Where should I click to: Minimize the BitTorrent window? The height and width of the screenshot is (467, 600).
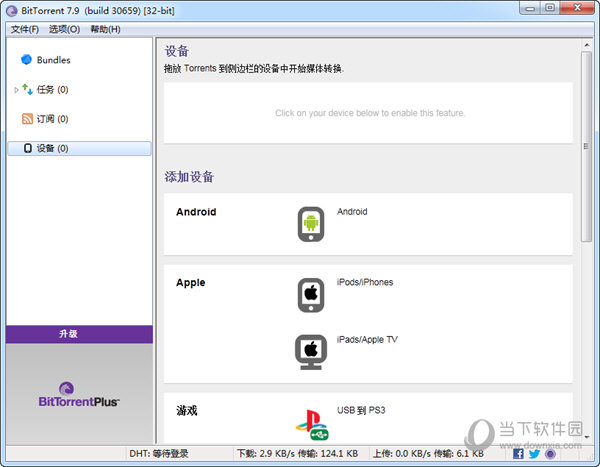click(530, 8)
